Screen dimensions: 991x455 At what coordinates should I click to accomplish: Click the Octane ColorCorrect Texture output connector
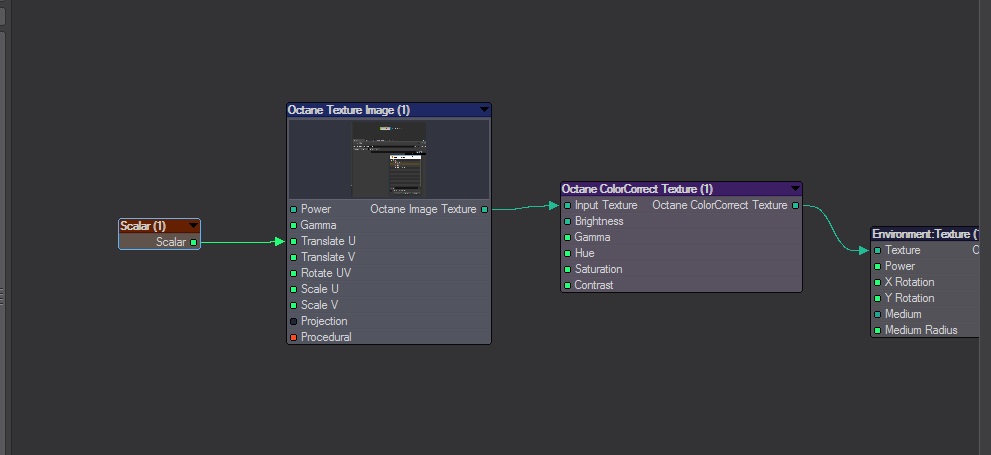pyautogui.click(x=795, y=205)
